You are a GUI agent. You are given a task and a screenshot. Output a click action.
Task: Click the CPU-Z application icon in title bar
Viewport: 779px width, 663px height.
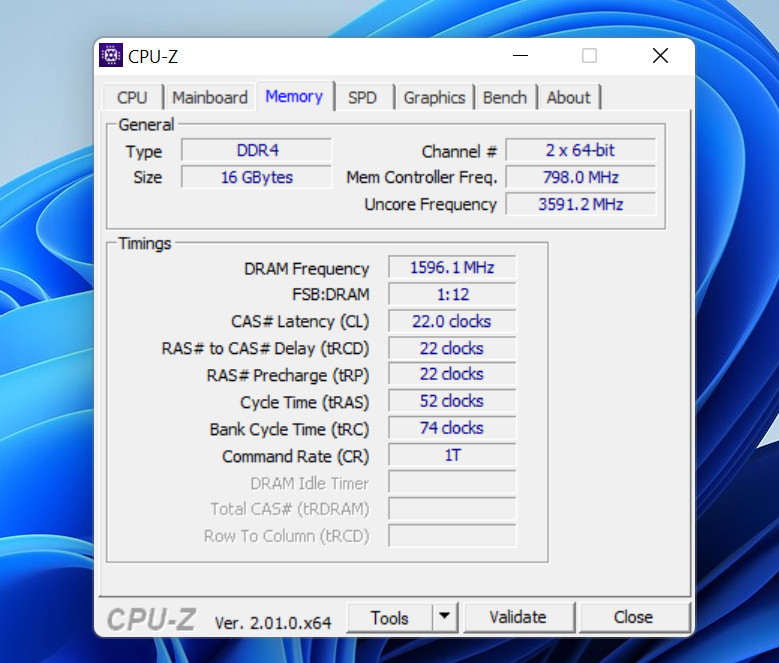111,55
